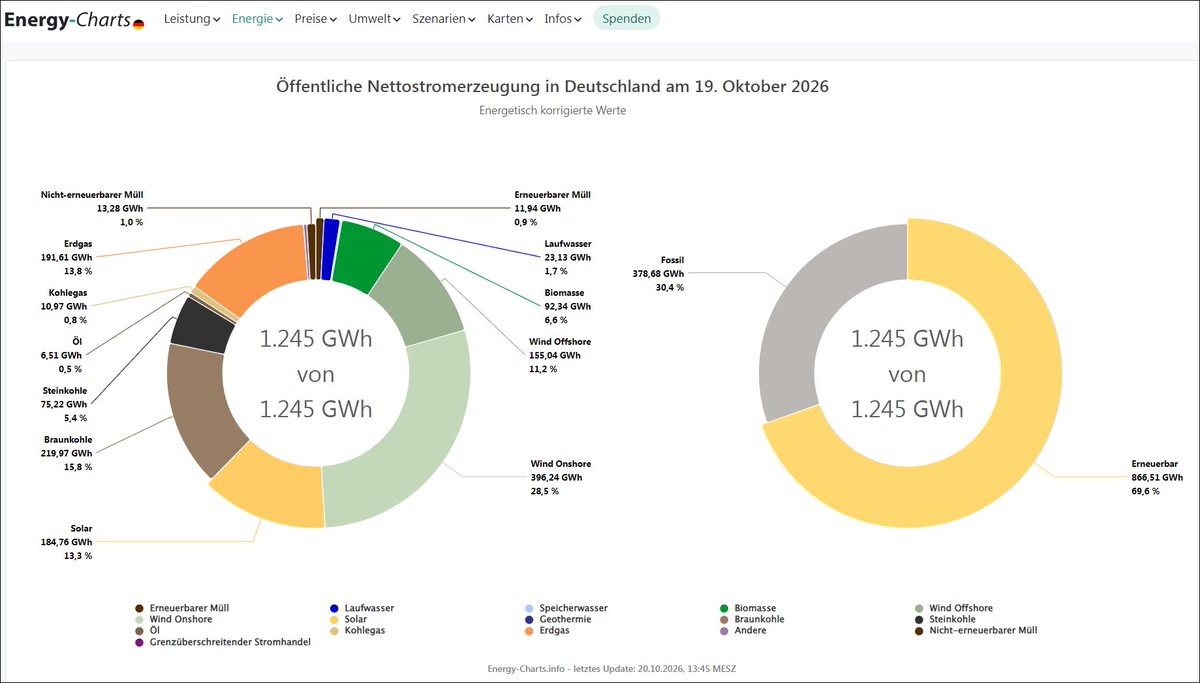Click the Kohlegas legend color dot

tap(334, 630)
